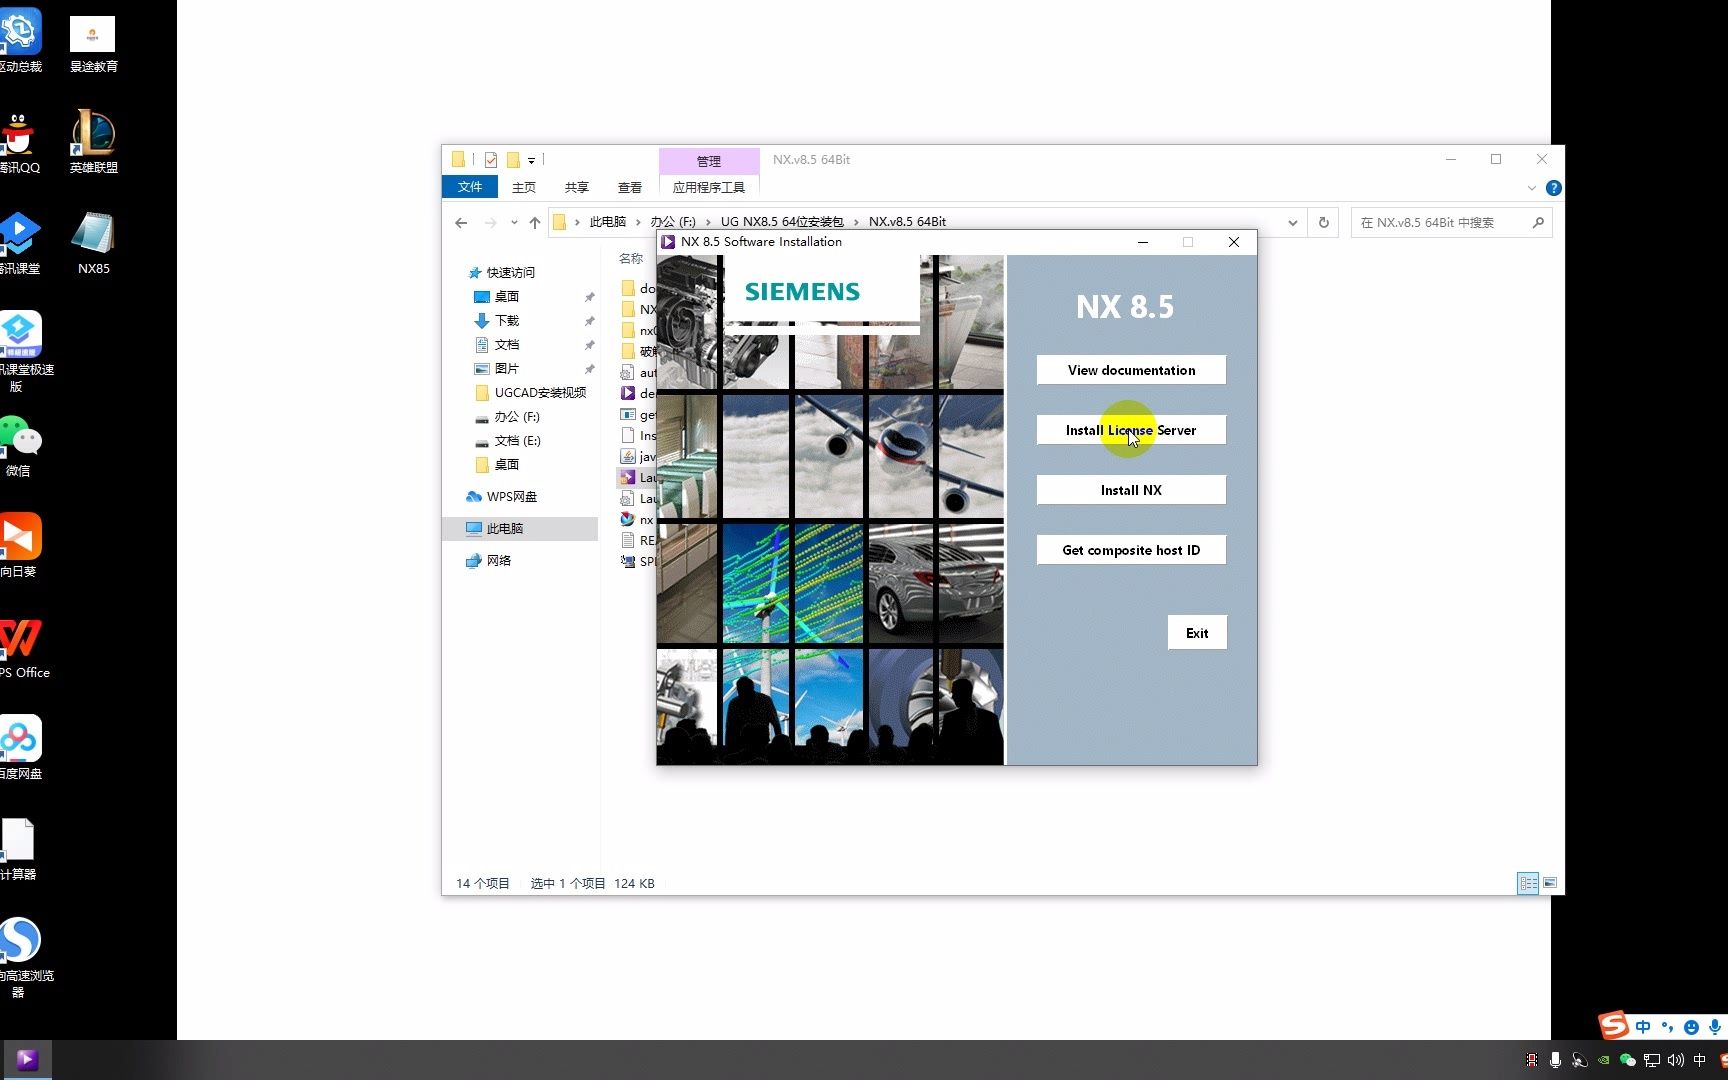Expand the Explorer ribbon chevron
This screenshot has width=1728, height=1080.
click(1531, 188)
